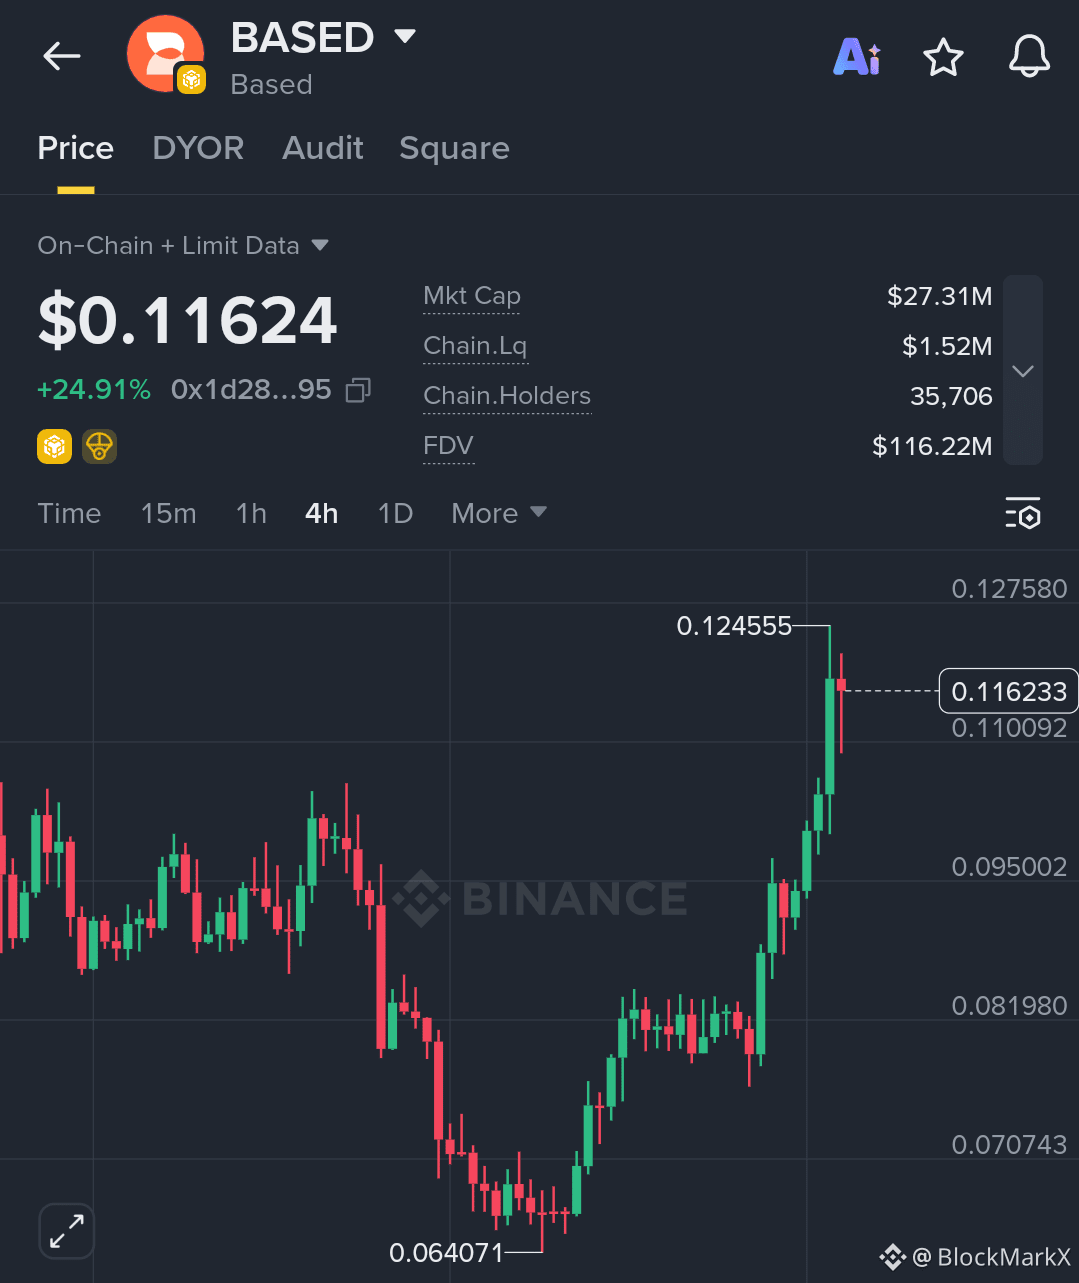
Task: Select the 15m chart interval
Action: [x=168, y=513]
